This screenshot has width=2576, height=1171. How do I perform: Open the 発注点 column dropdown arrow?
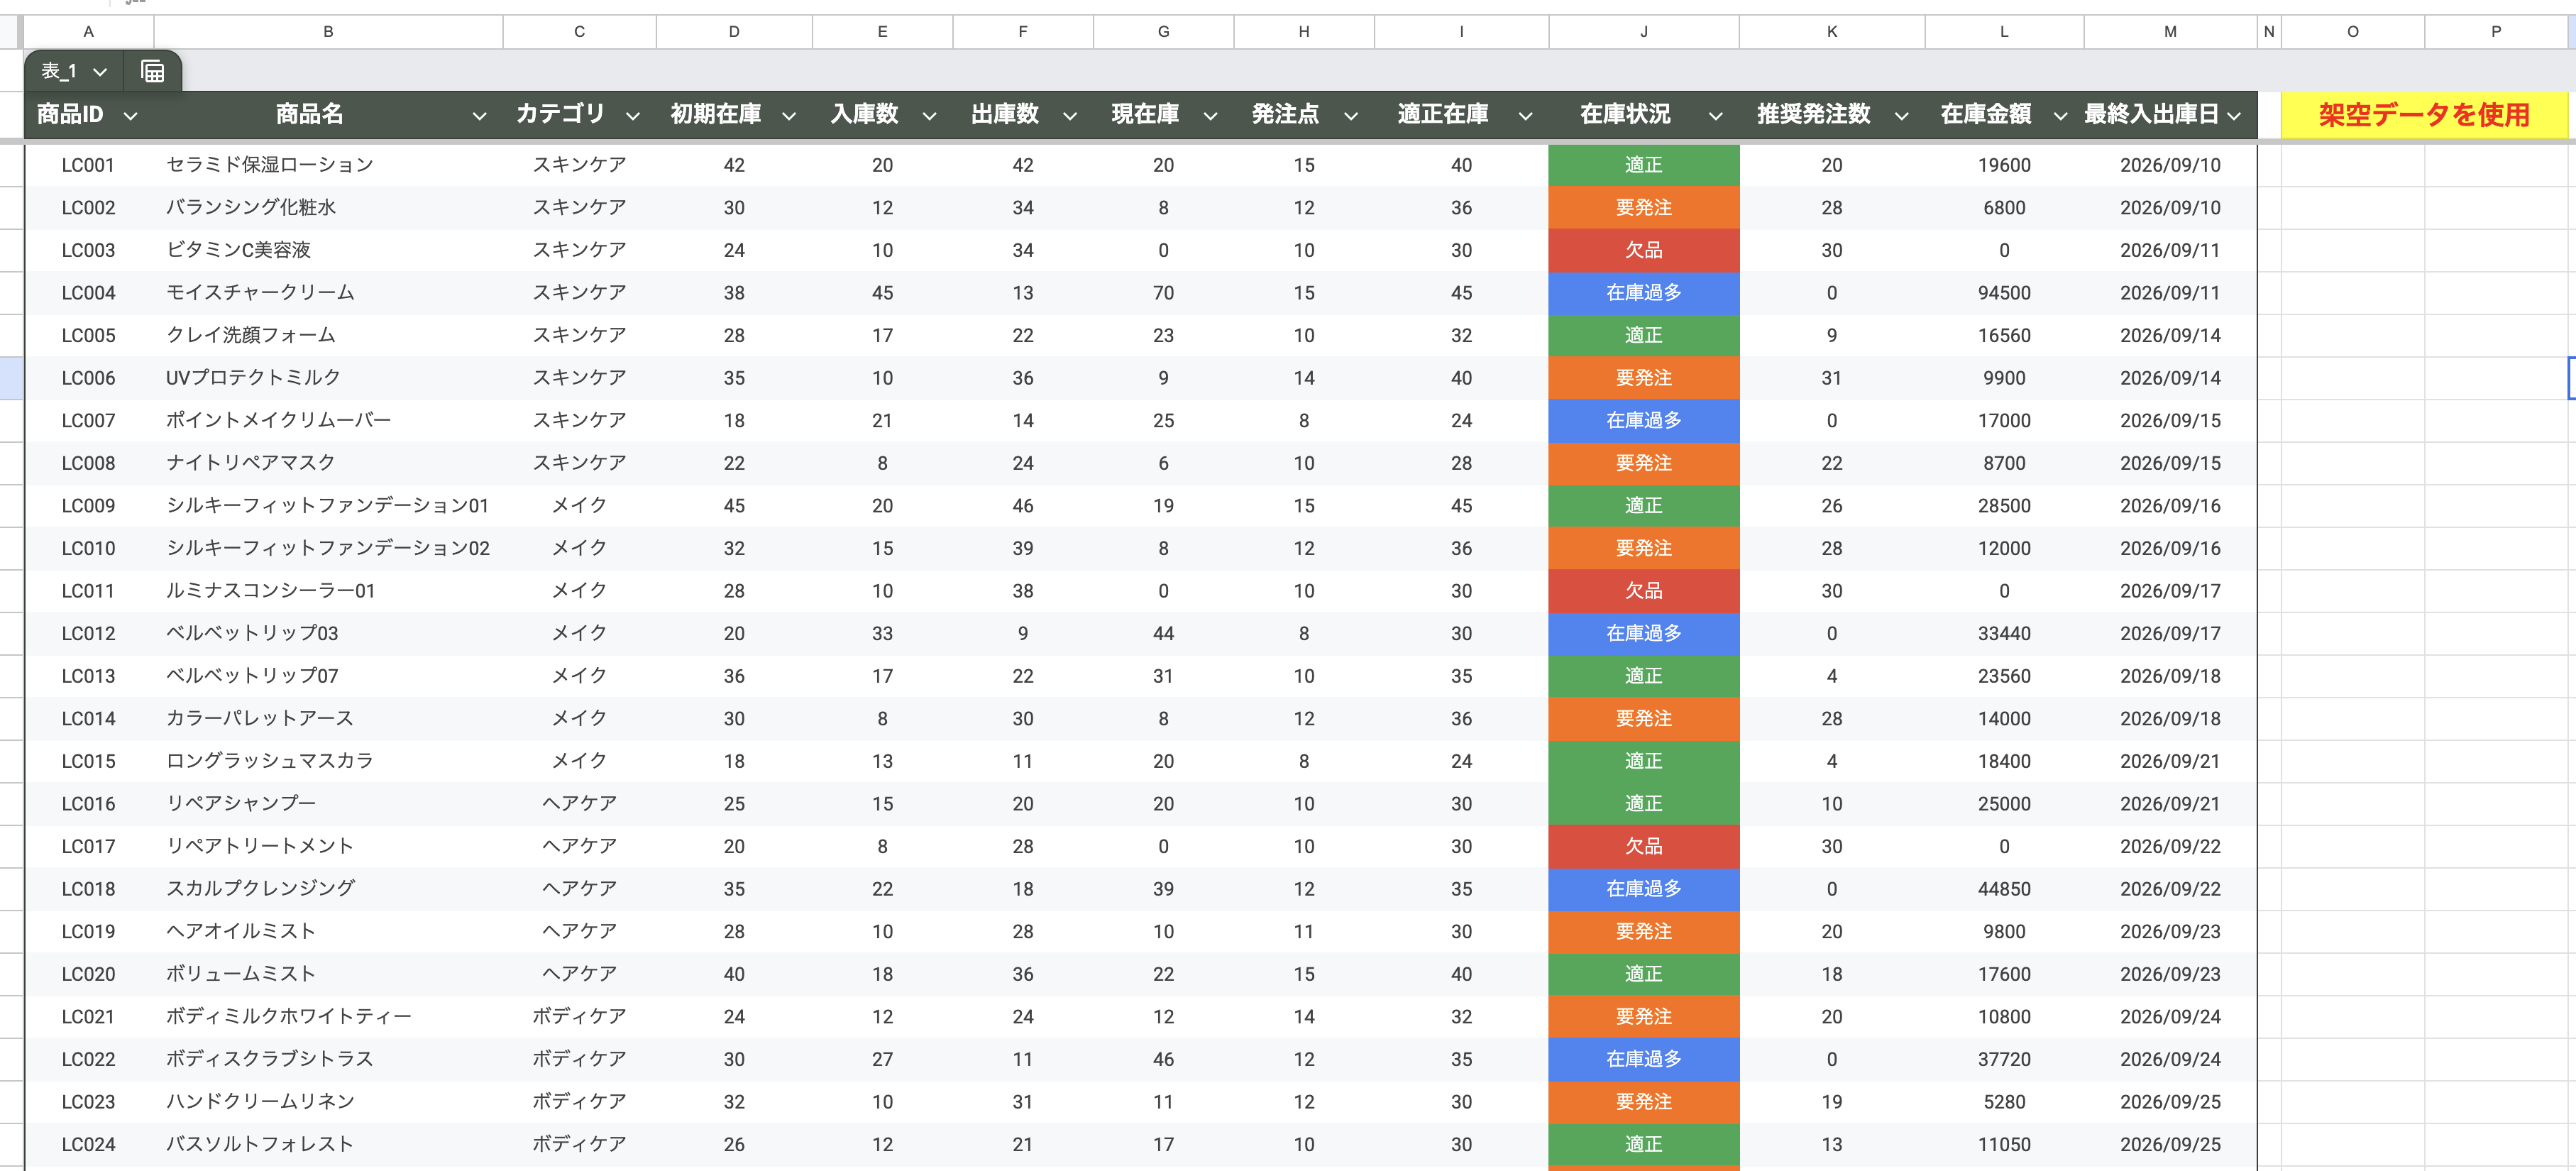tap(1350, 116)
